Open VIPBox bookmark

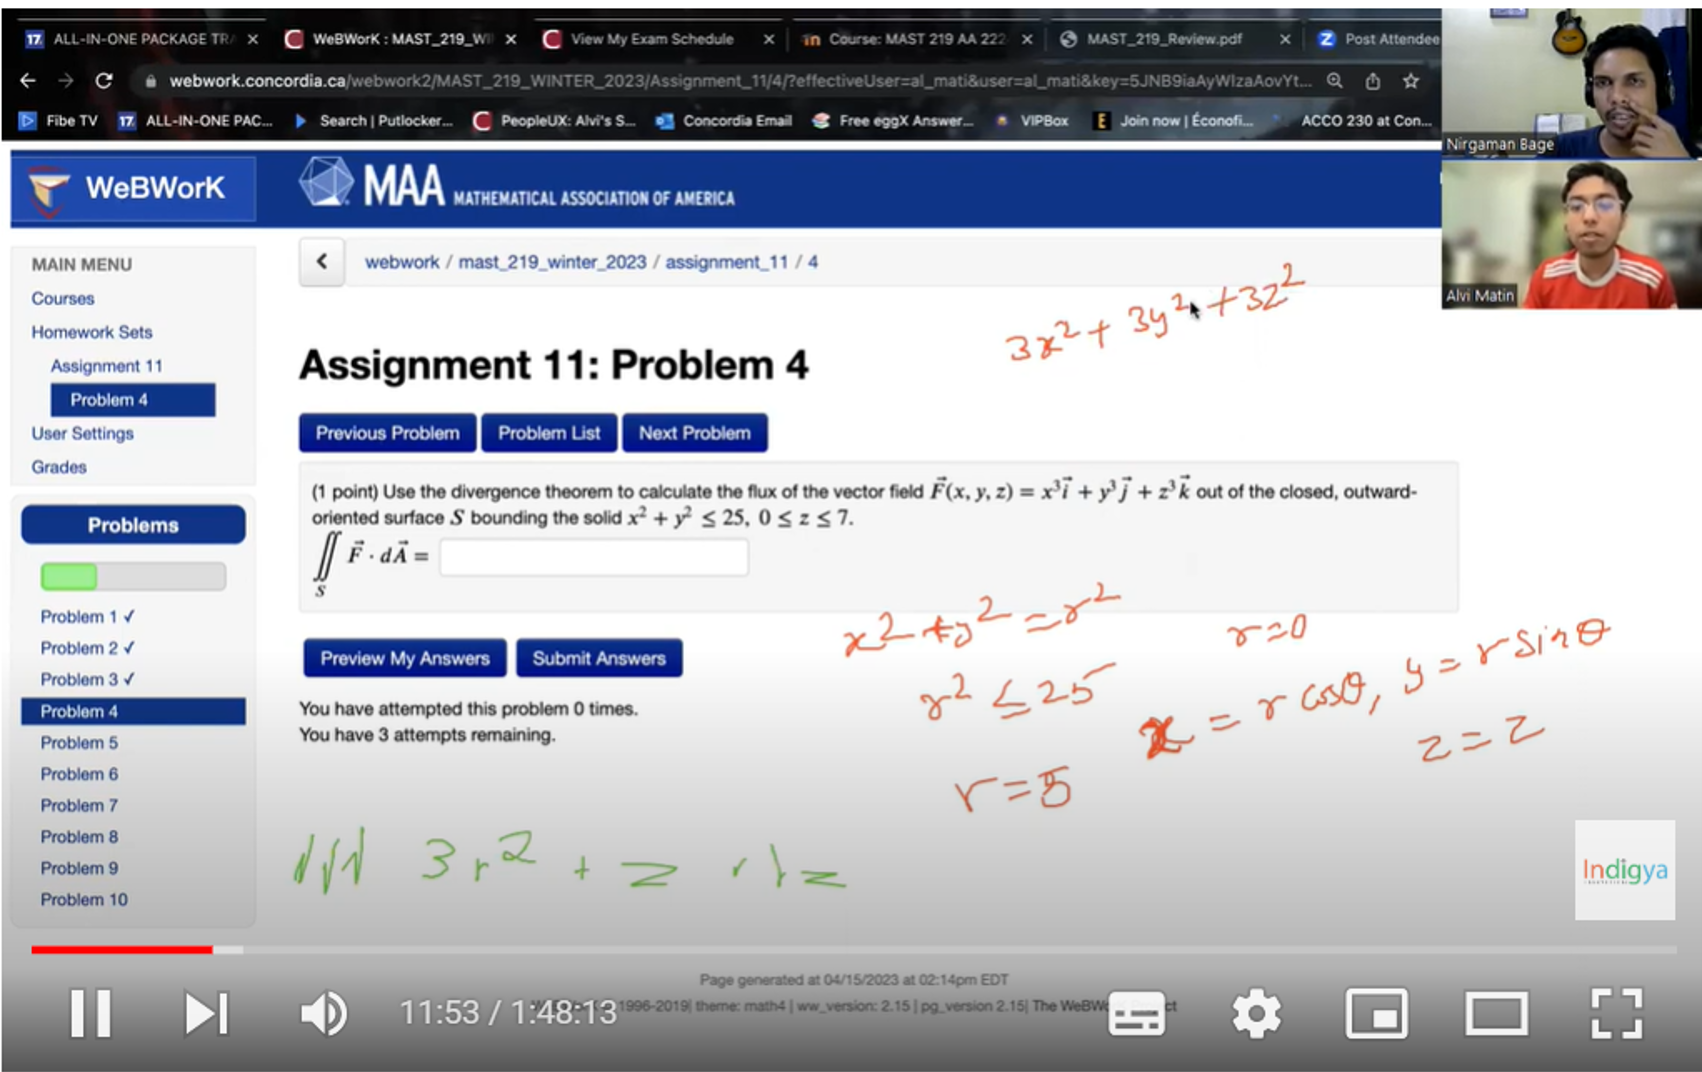(1031, 121)
